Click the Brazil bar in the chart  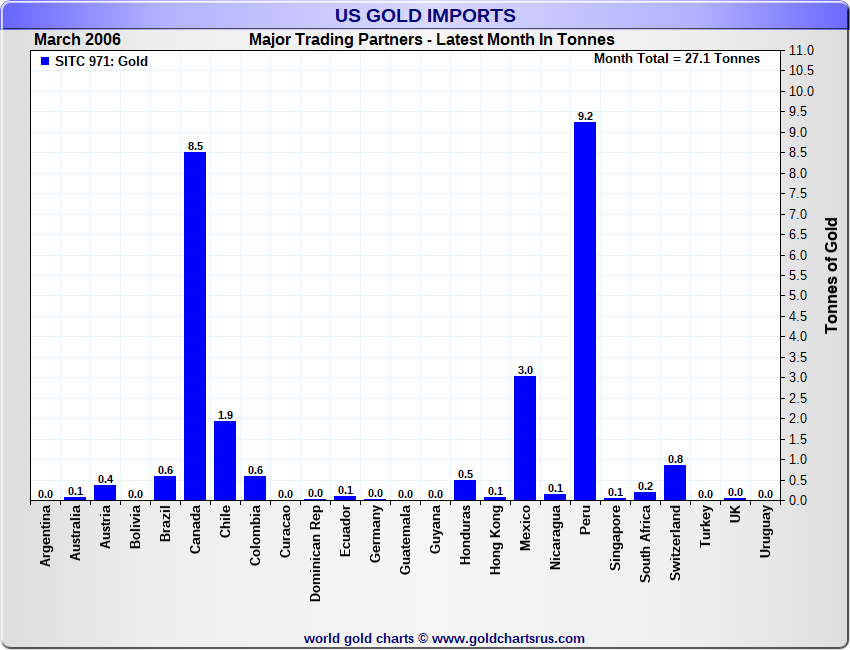165,488
